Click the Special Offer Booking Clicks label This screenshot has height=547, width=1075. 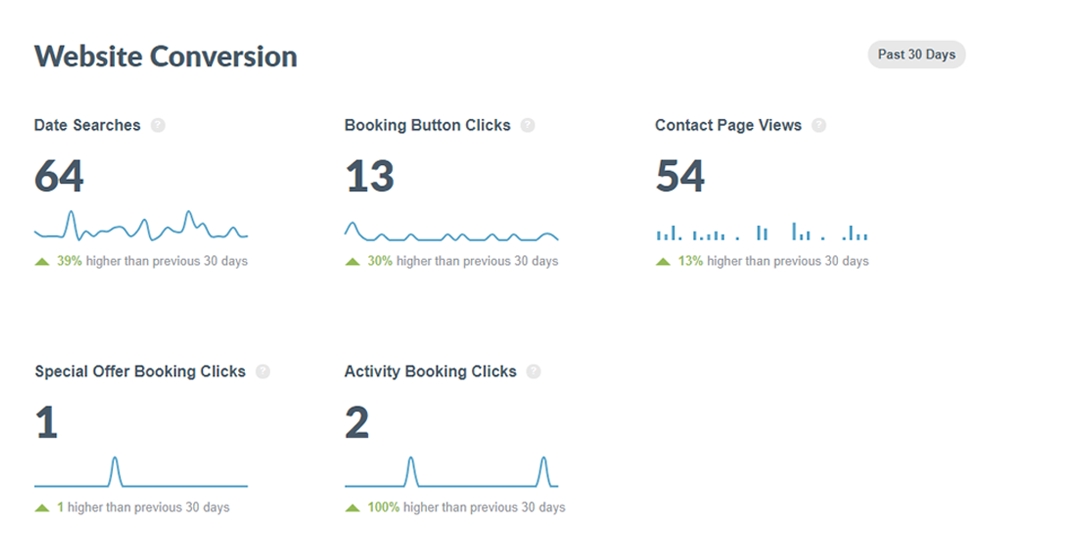coord(140,372)
